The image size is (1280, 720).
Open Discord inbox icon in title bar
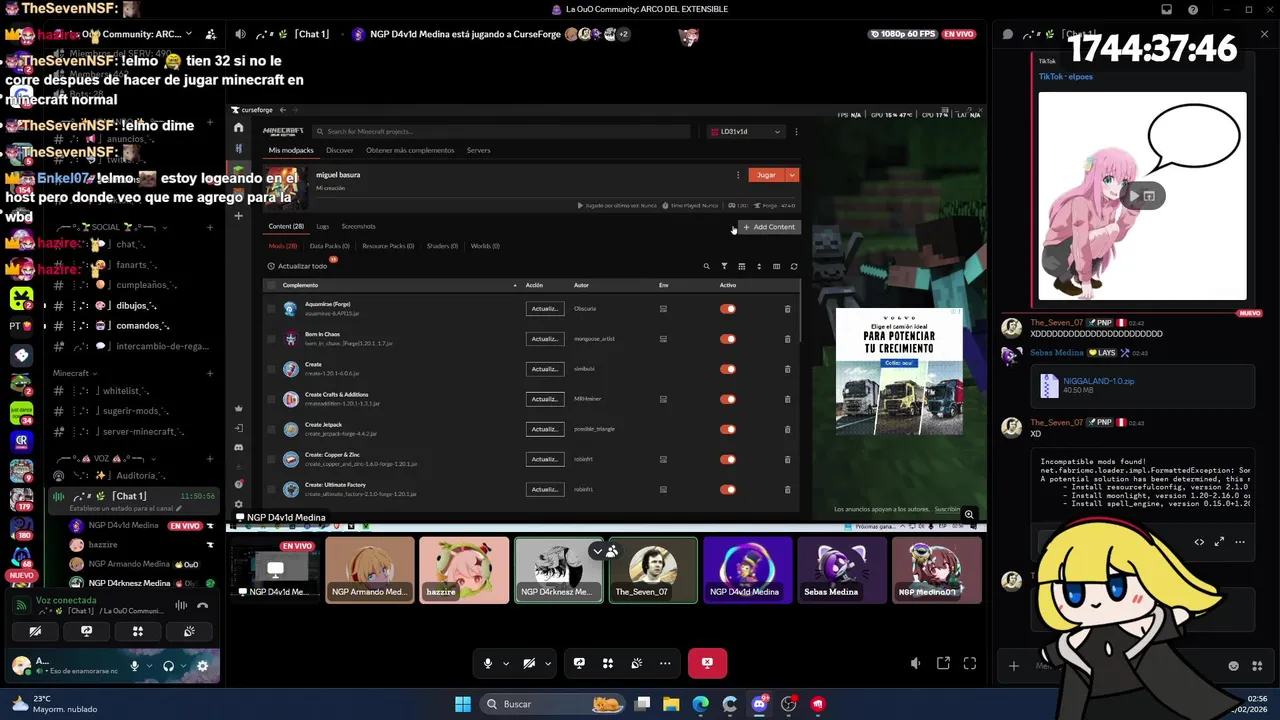click(1166, 9)
